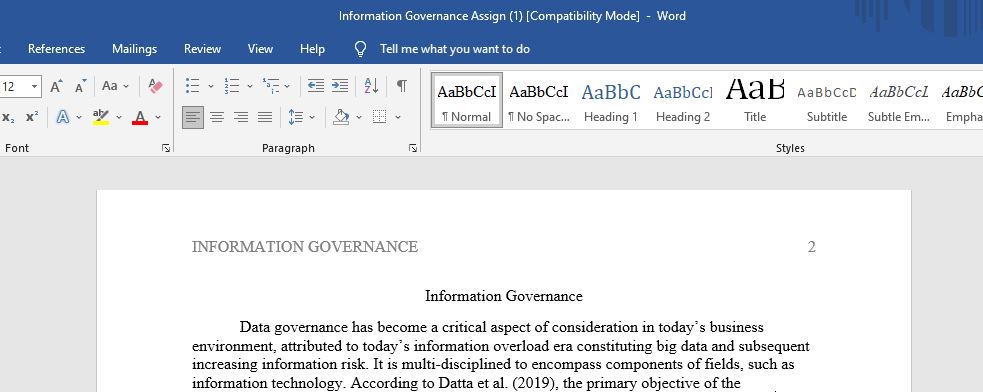Clear all formatting with eraser icon
This screenshot has height=392, width=983.
click(x=155, y=86)
